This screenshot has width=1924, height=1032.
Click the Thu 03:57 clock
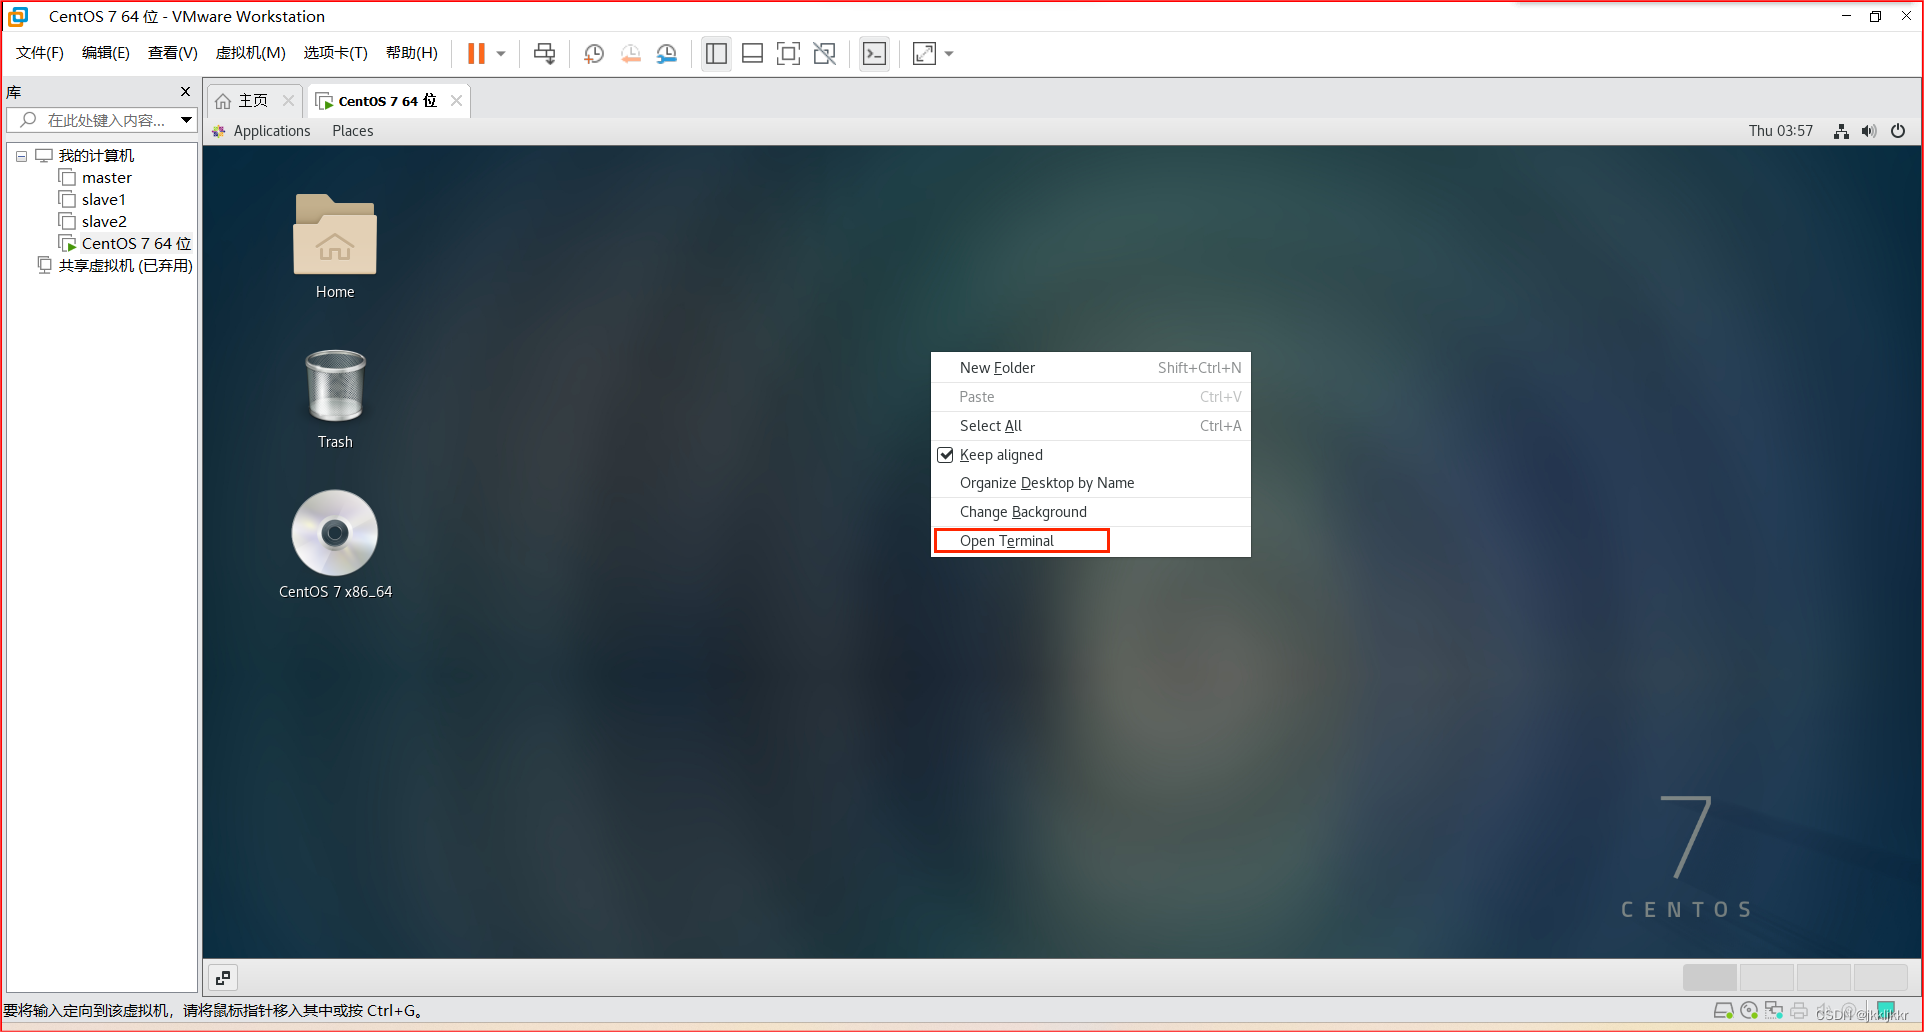point(1780,131)
